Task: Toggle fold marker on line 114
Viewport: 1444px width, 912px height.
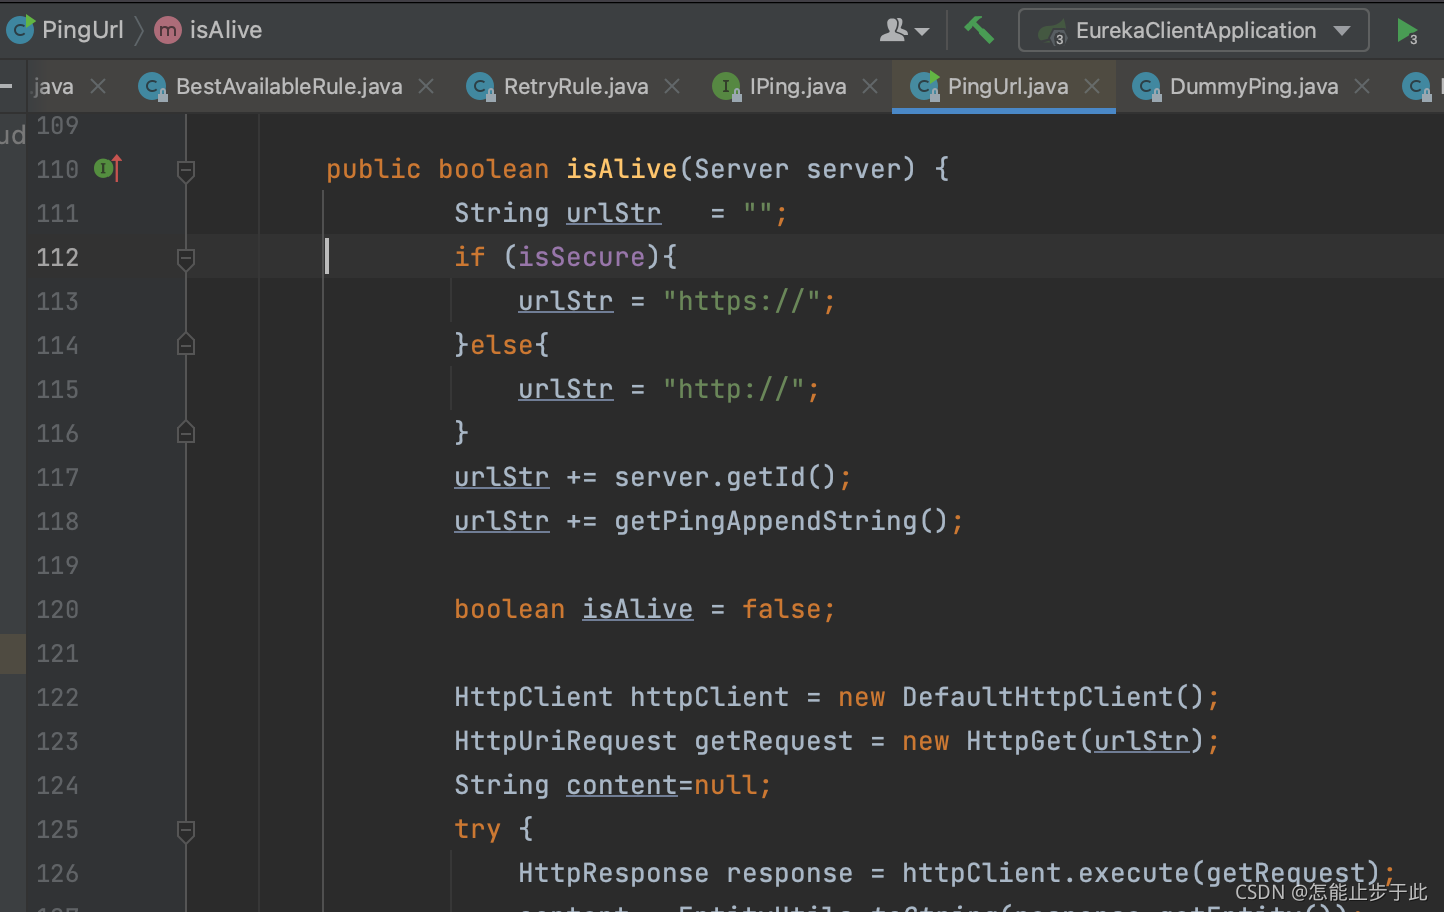Action: point(186,345)
